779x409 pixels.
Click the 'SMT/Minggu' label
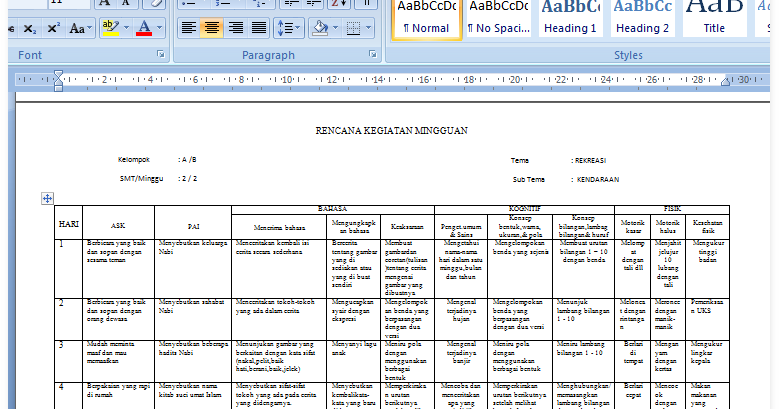tap(141, 178)
